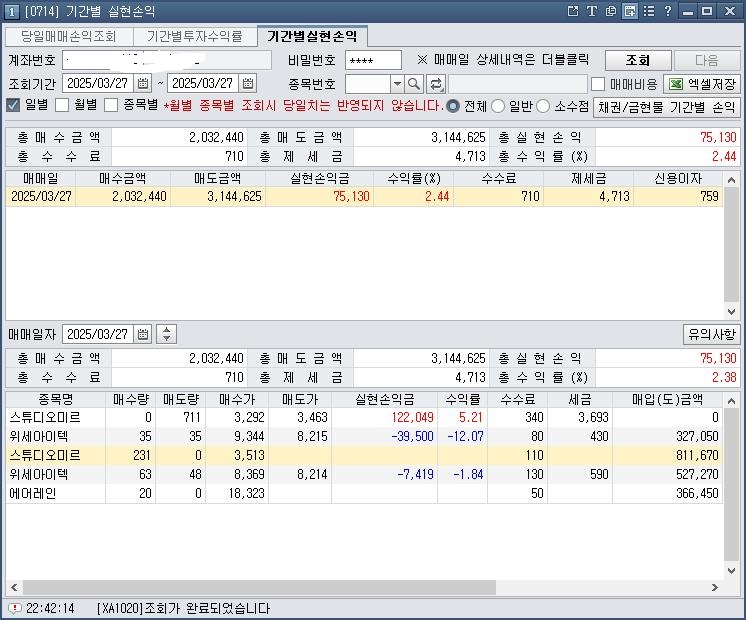Click the 조회 button

[638, 60]
